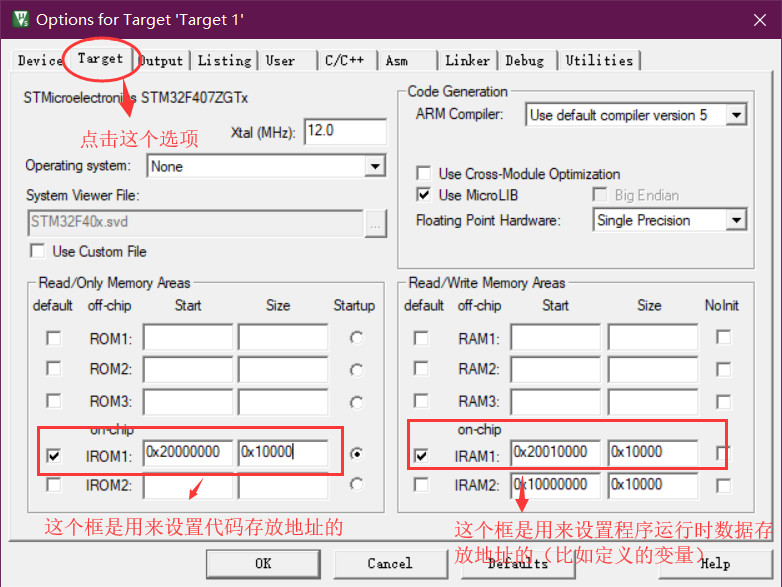The image size is (782, 587).
Task: Toggle the RAM3 NoInit checkbox
Action: [x=723, y=401]
